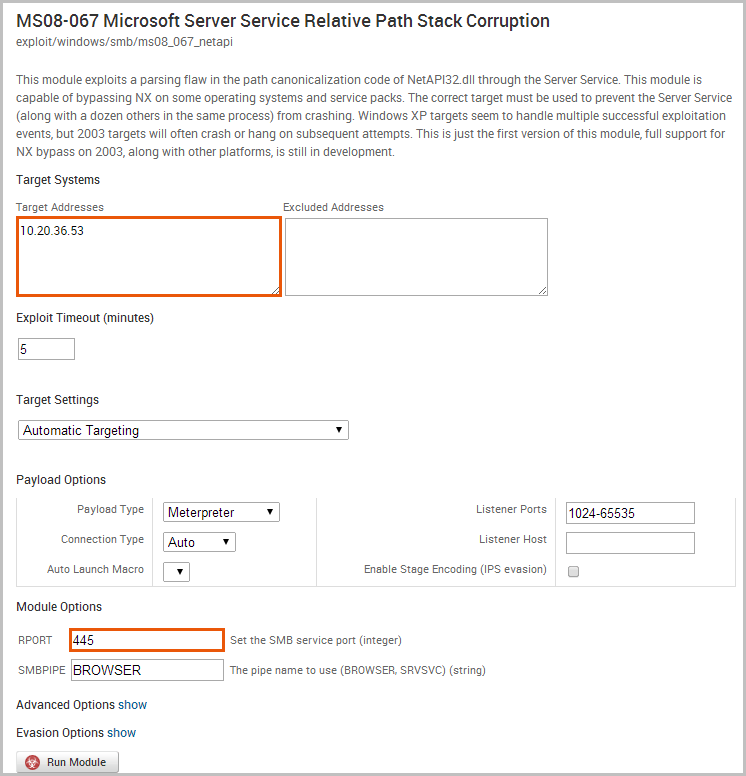Select the empty Listener Host field
746x776 pixels.
630,543
